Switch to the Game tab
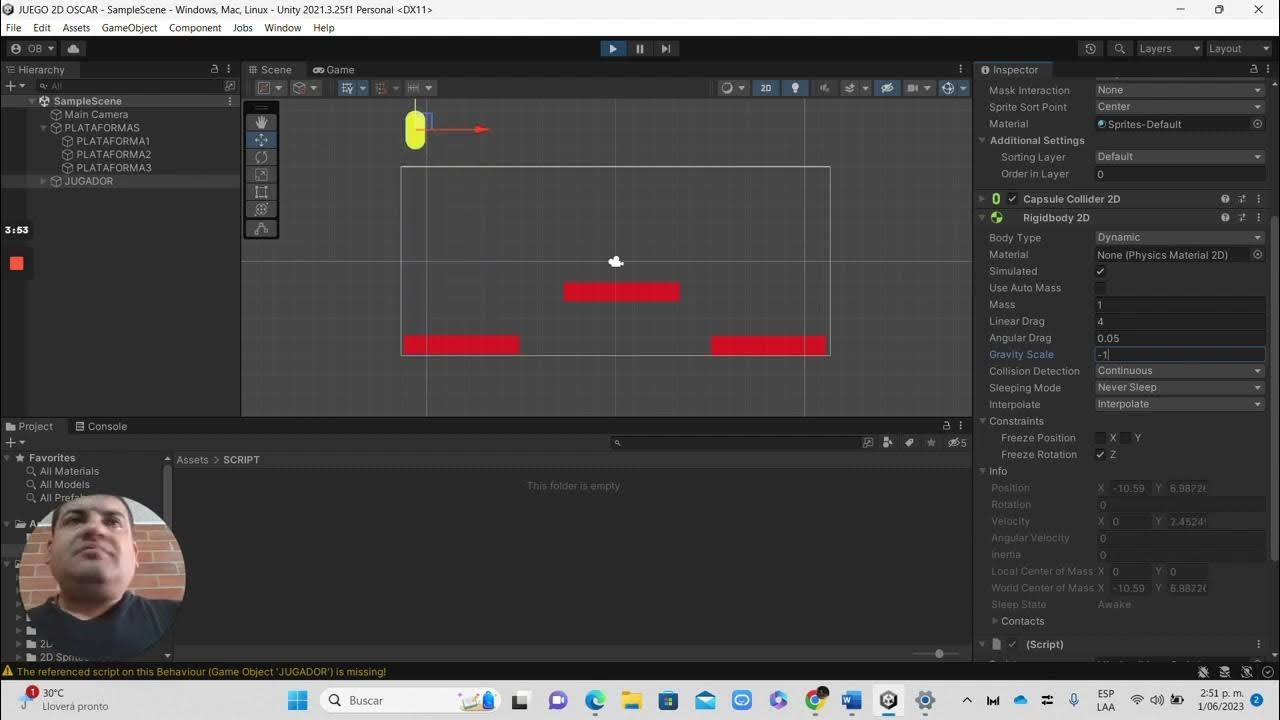Image resolution: width=1280 pixels, height=720 pixels. (334, 70)
